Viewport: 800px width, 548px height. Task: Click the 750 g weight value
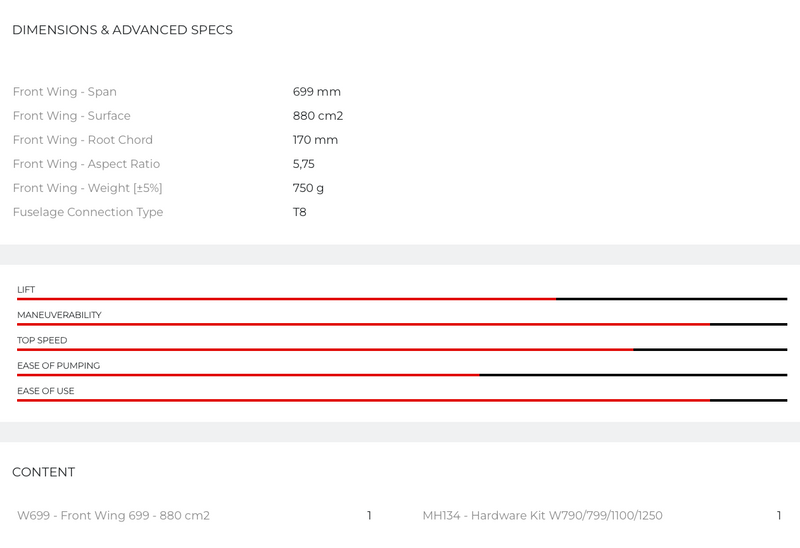(x=308, y=188)
